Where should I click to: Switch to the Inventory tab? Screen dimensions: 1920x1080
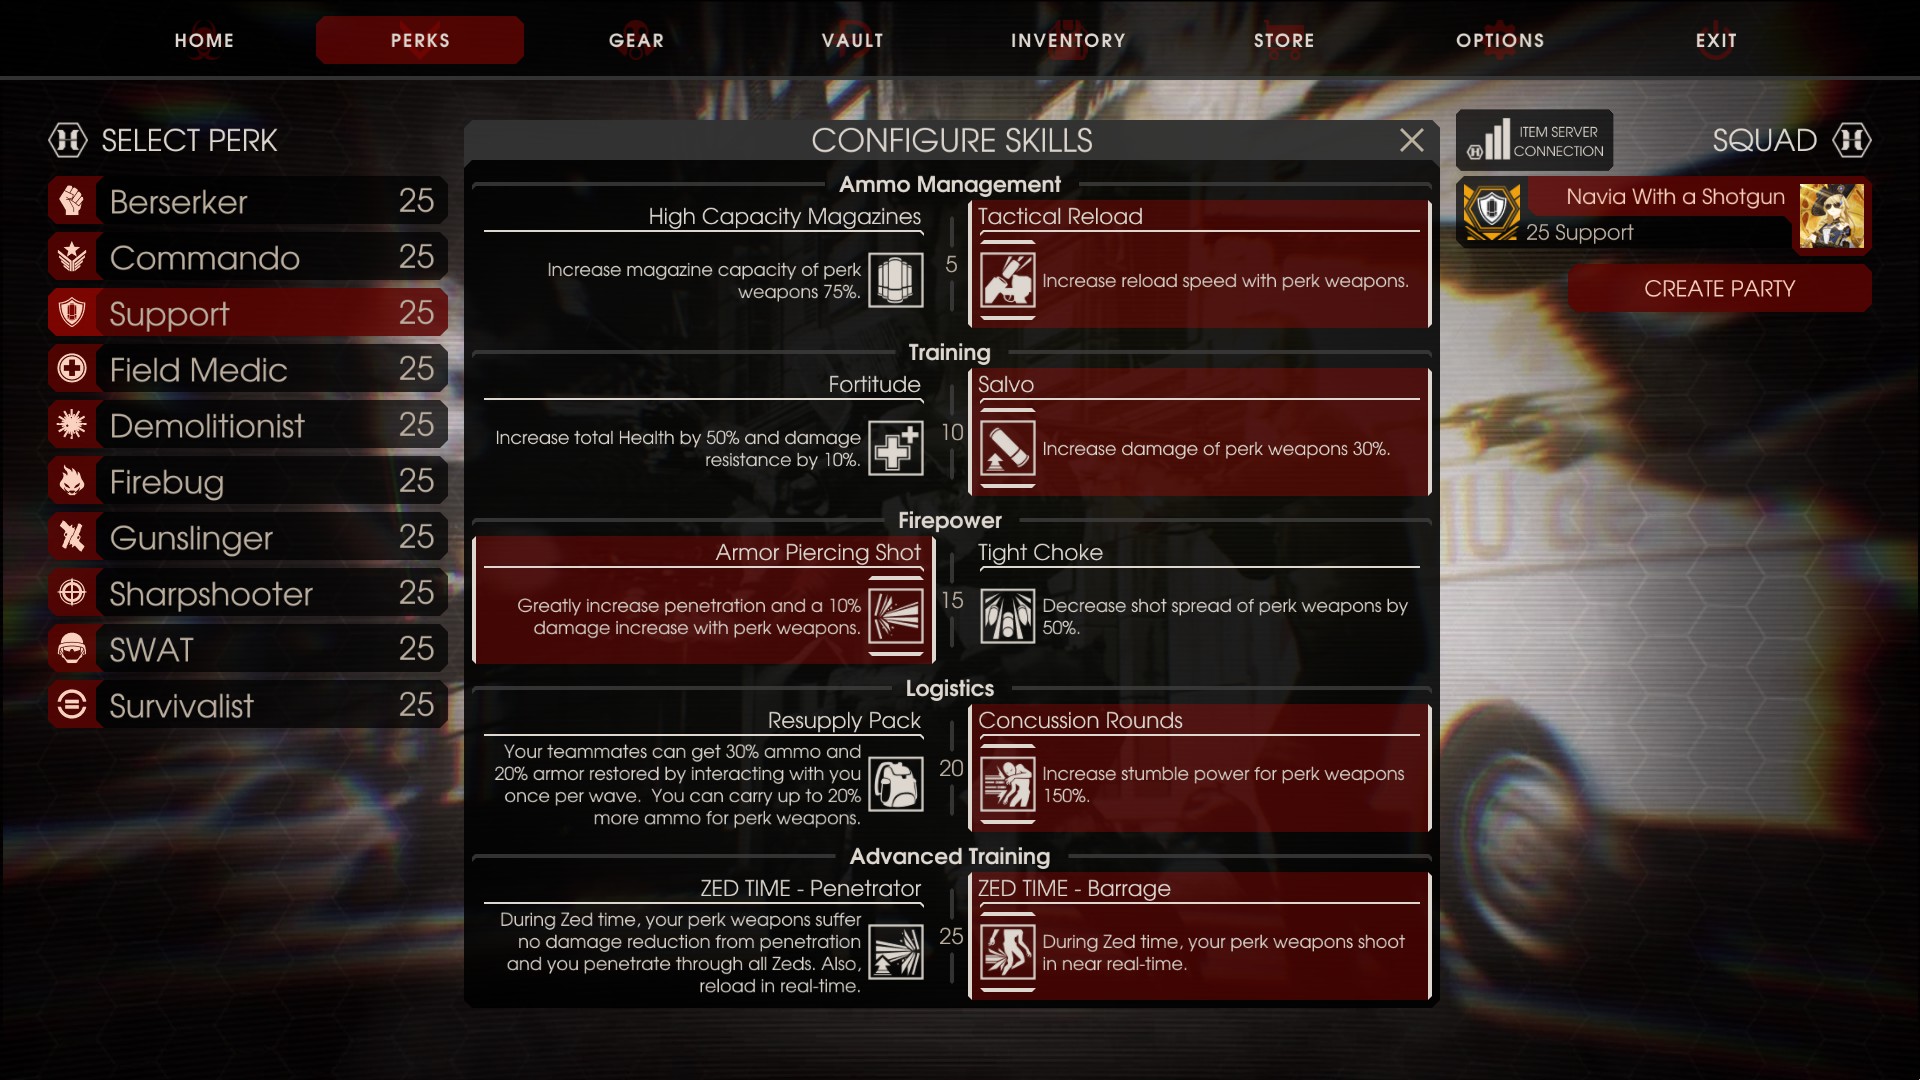[x=1068, y=40]
